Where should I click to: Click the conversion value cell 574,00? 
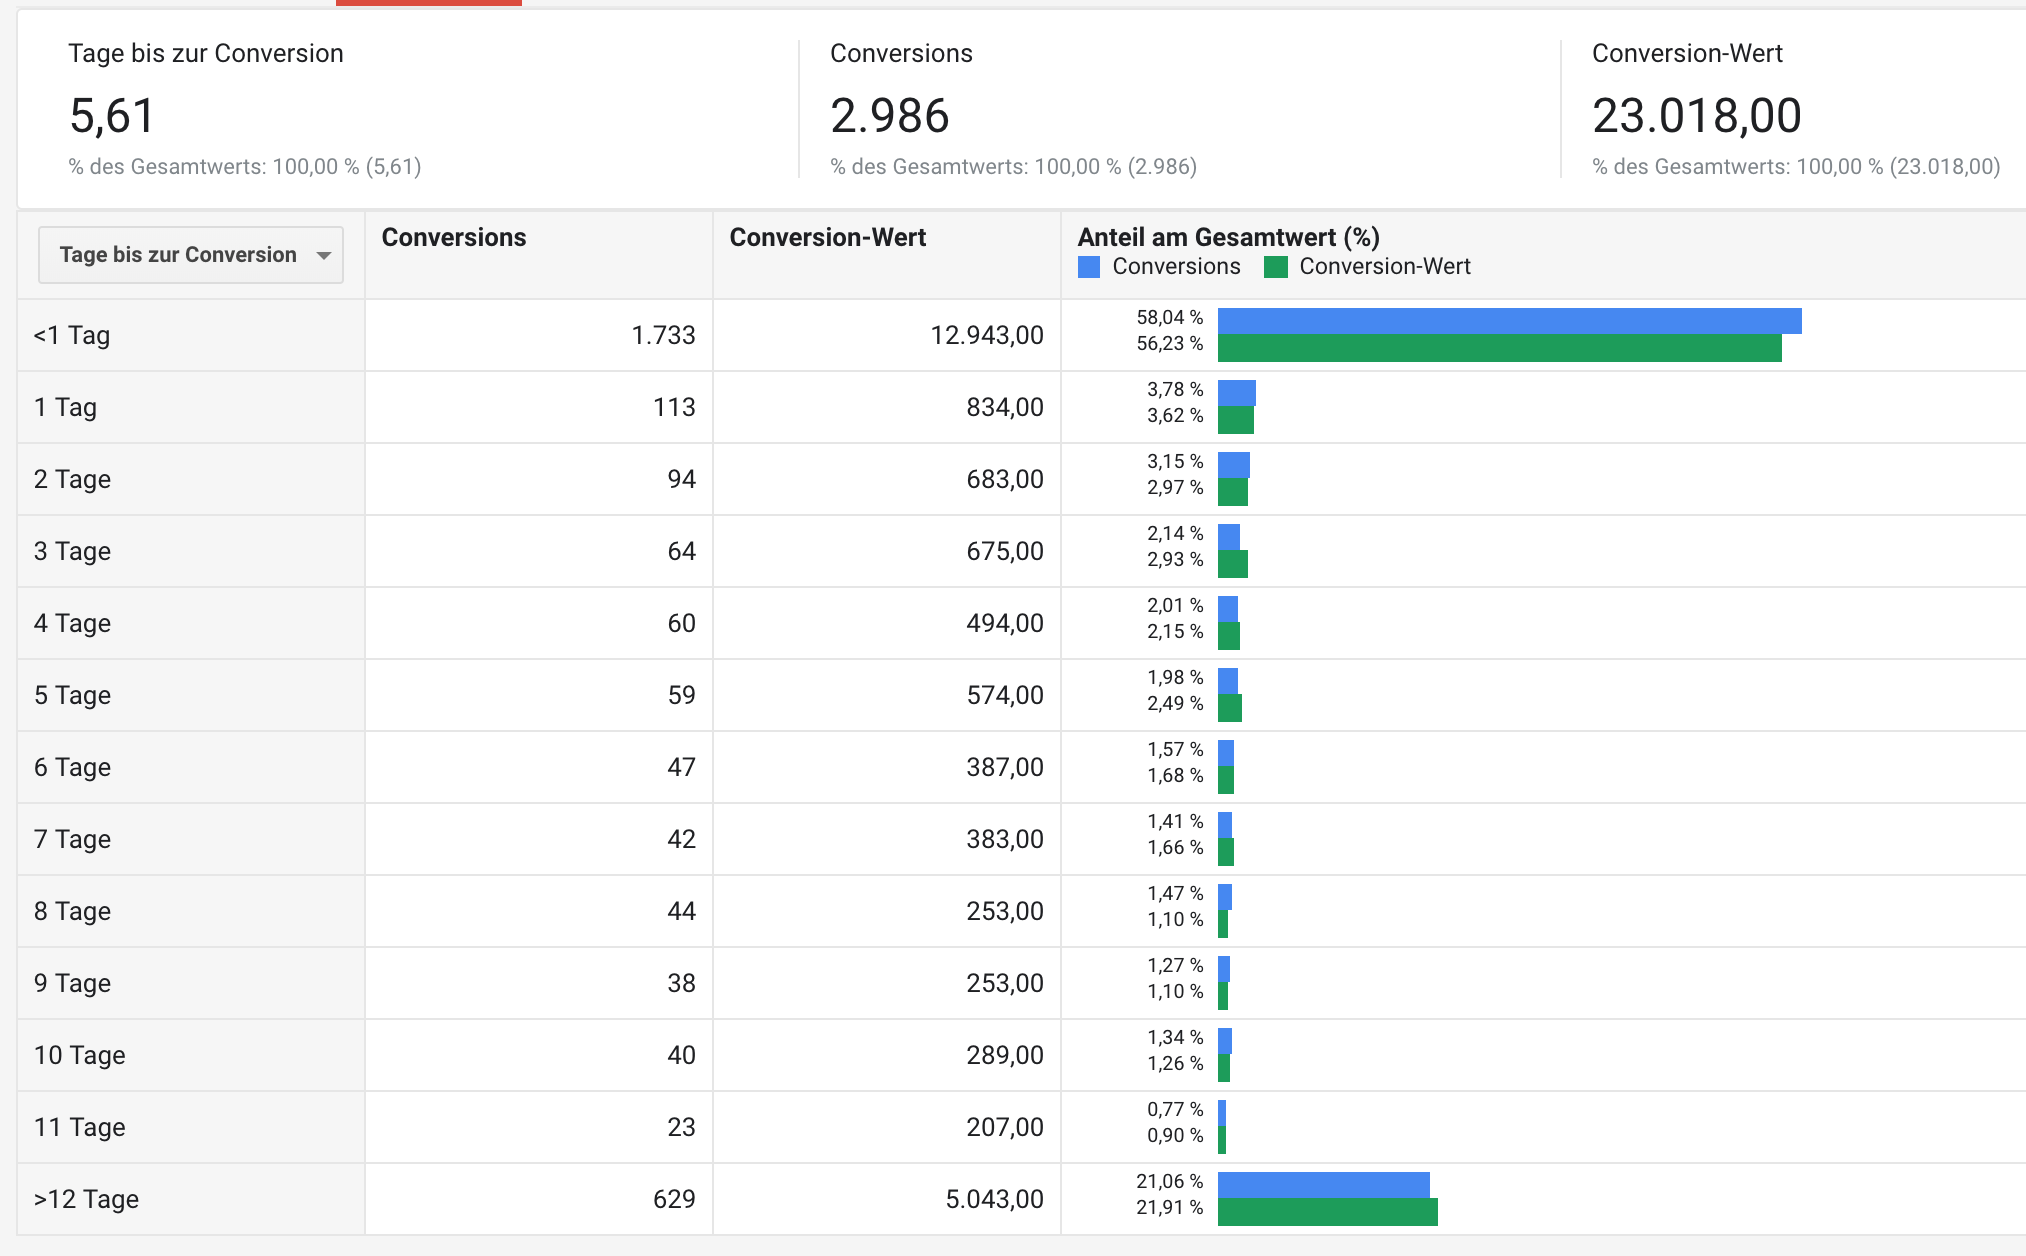coord(1005,695)
